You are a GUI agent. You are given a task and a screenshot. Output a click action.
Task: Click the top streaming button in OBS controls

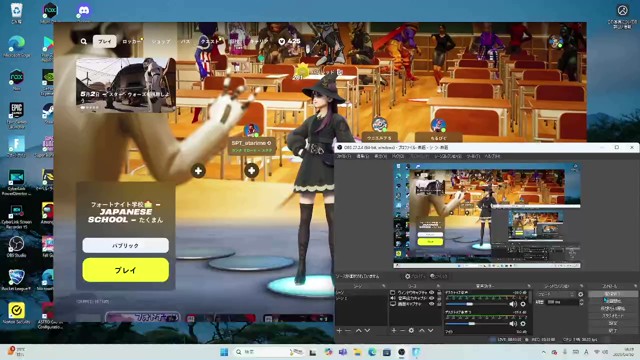coord(612,294)
